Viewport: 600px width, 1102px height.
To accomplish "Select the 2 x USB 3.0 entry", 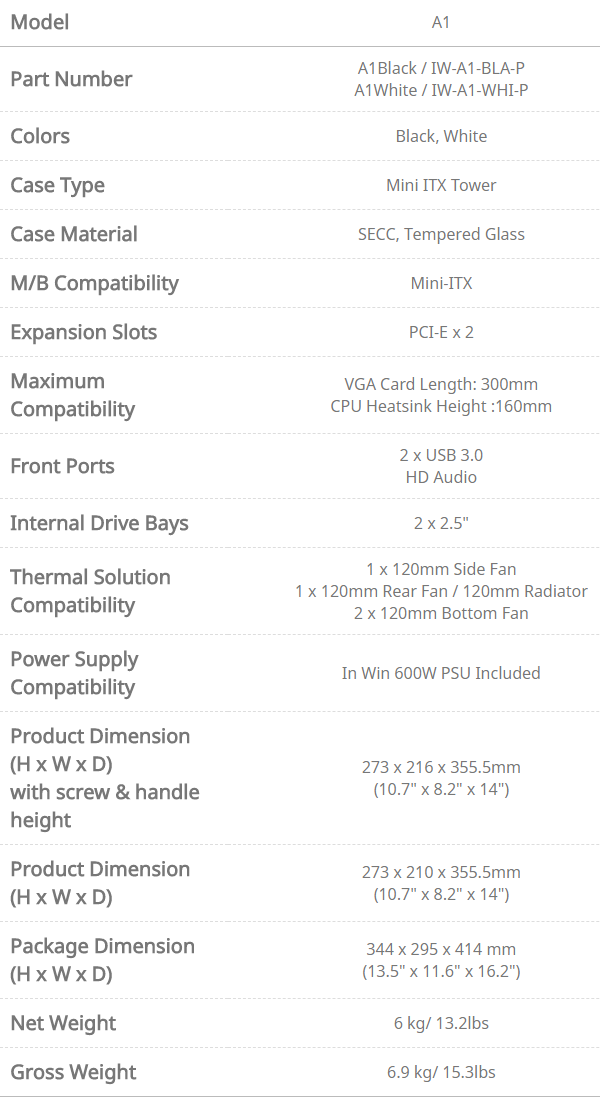I will [441, 455].
